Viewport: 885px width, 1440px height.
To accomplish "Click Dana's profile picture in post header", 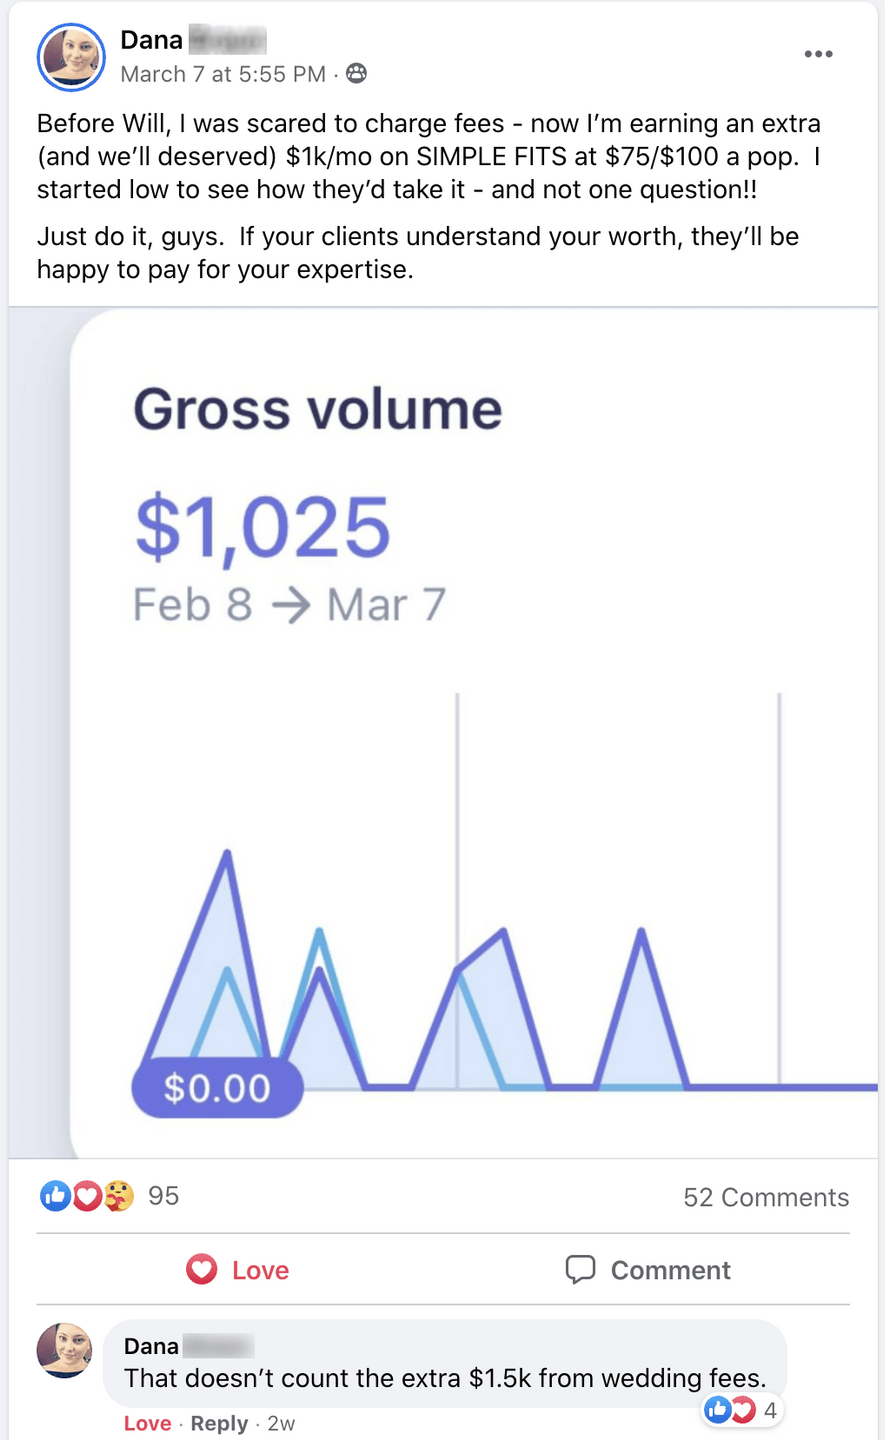I will 71,56.
